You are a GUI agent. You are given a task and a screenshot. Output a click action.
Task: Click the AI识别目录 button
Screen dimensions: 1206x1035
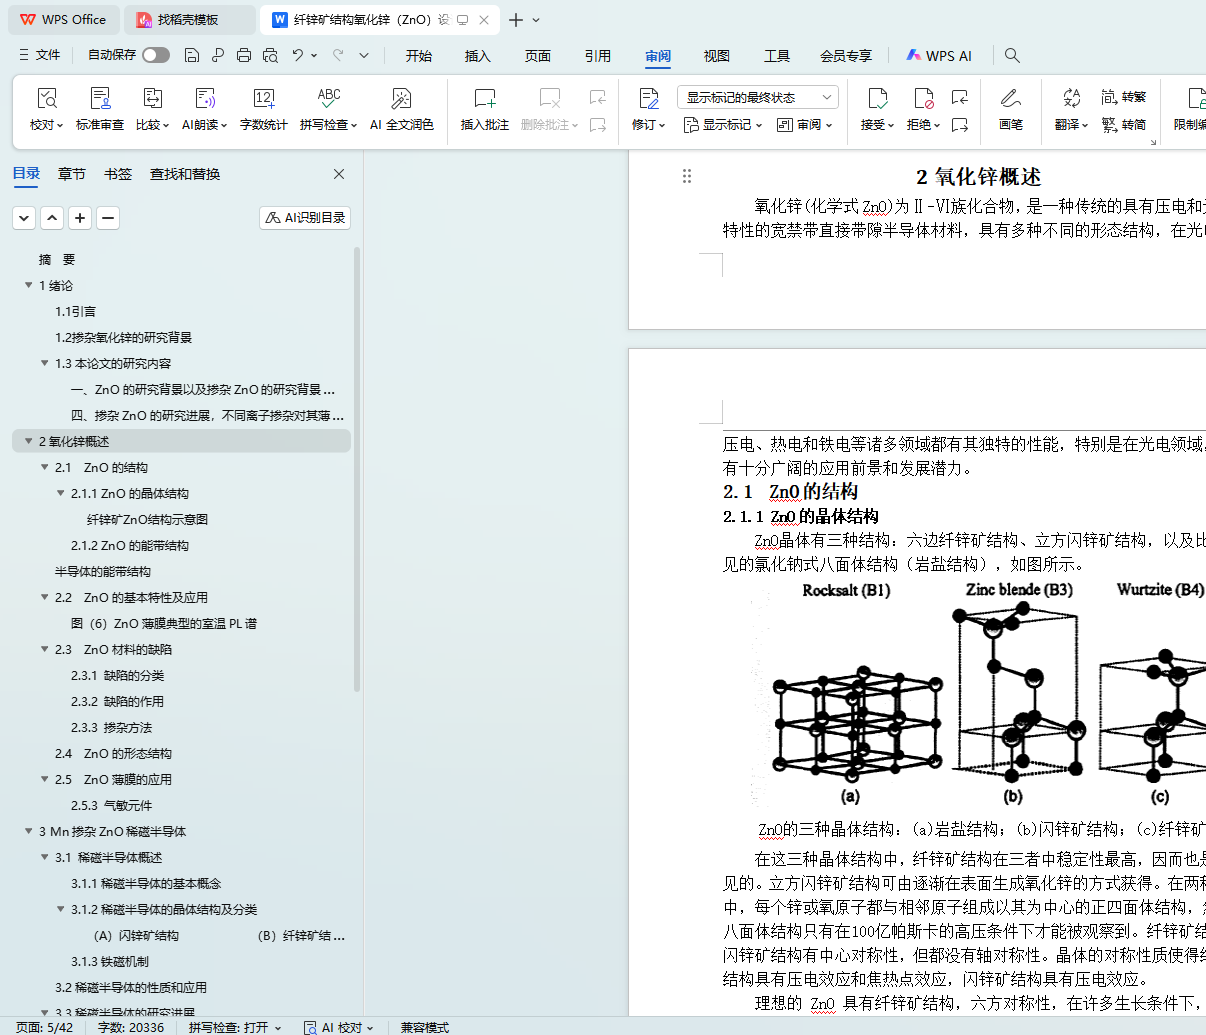305,217
